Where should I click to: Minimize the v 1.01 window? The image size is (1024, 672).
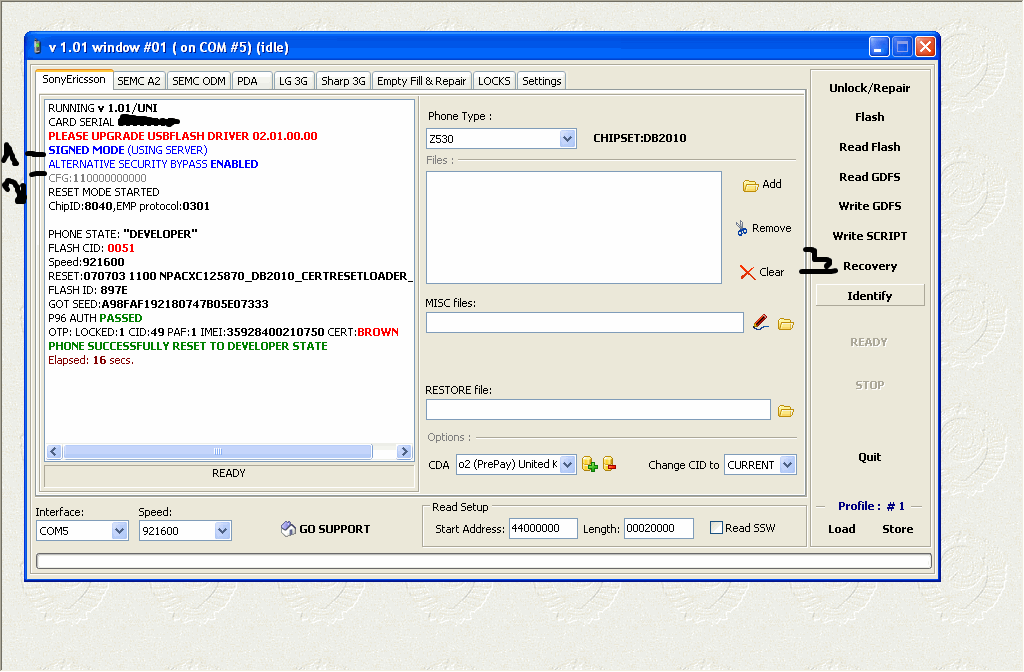click(x=879, y=47)
